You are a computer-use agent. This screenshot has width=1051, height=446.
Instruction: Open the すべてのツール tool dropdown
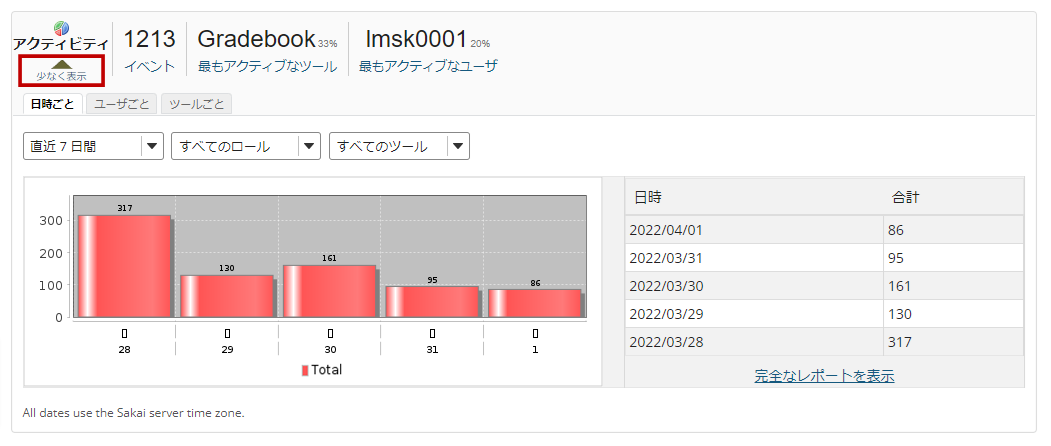pos(399,146)
